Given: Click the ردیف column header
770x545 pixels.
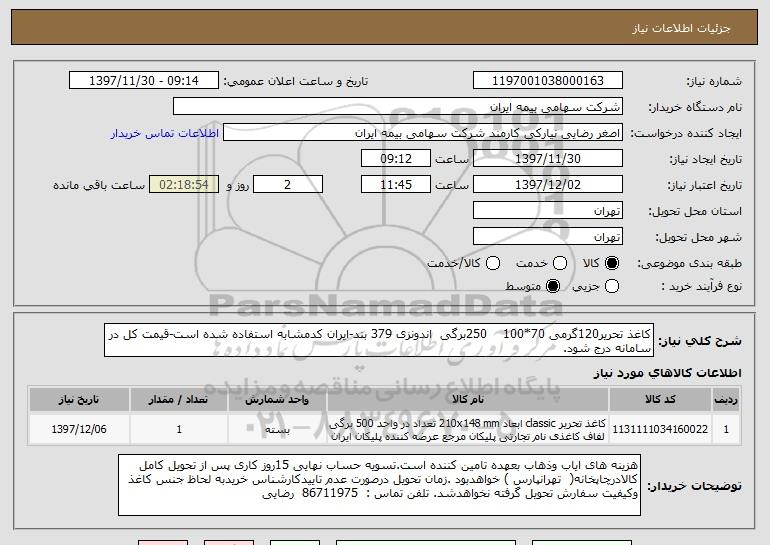Looking at the screenshot, I should 726,400.
